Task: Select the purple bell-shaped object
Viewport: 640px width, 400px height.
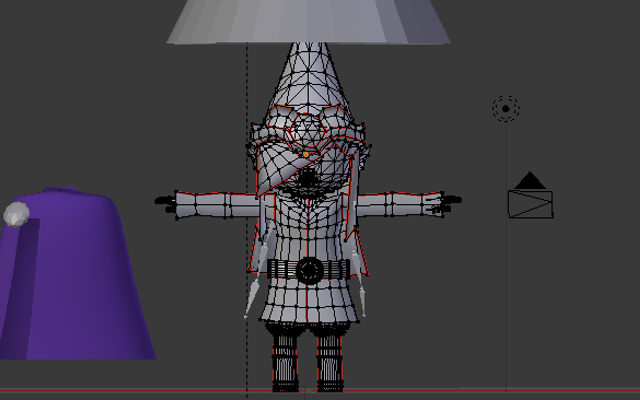Action: 76,273
